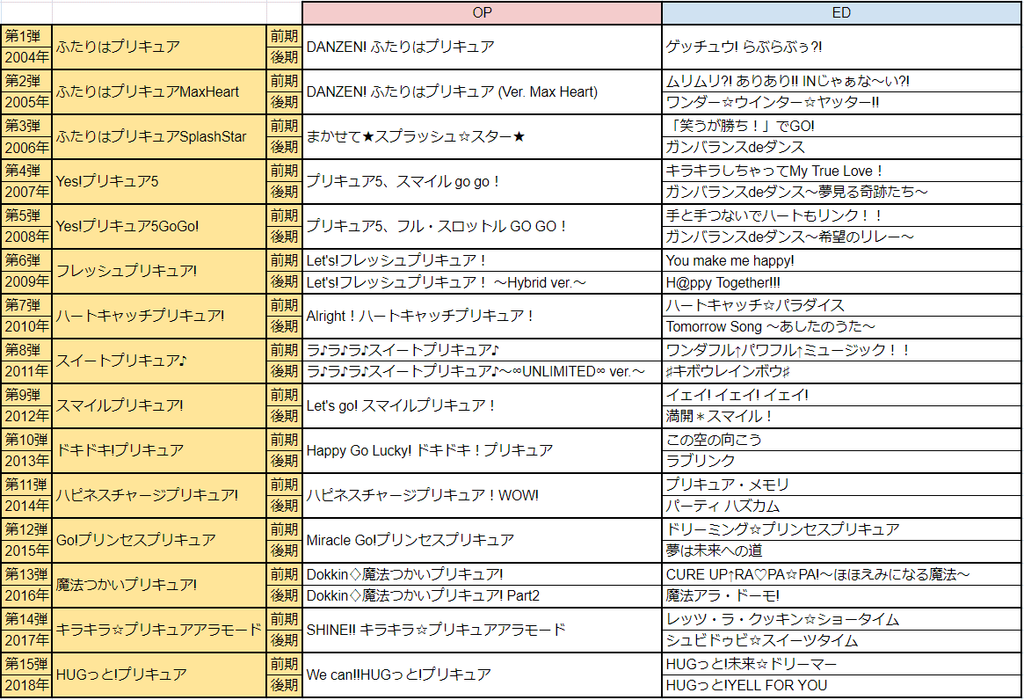This screenshot has width=1024, height=700.
Task: Select the ED column header cell
Action: (841, 13)
